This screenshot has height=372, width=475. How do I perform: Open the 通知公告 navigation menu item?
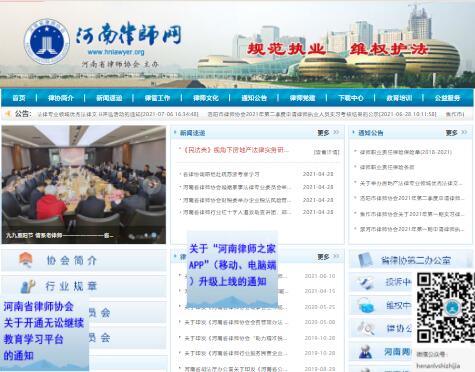click(x=254, y=98)
